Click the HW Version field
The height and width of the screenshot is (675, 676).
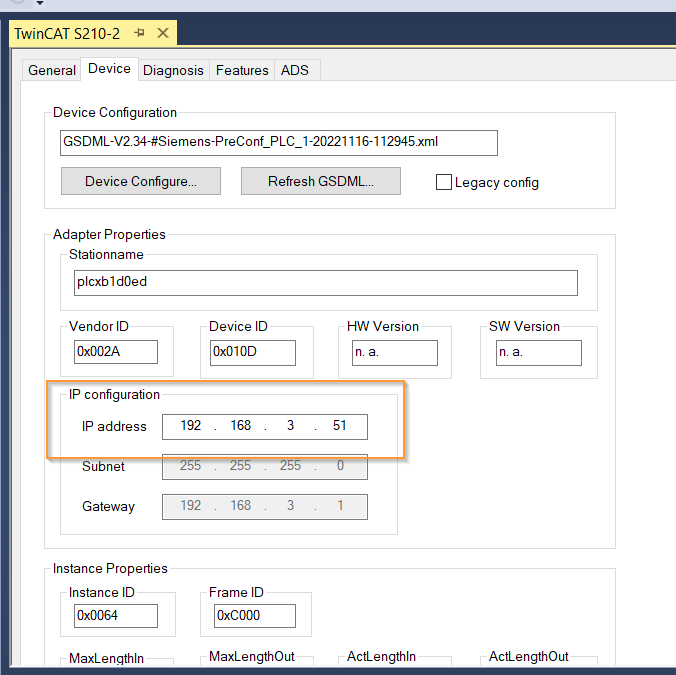click(x=395, y=353)
